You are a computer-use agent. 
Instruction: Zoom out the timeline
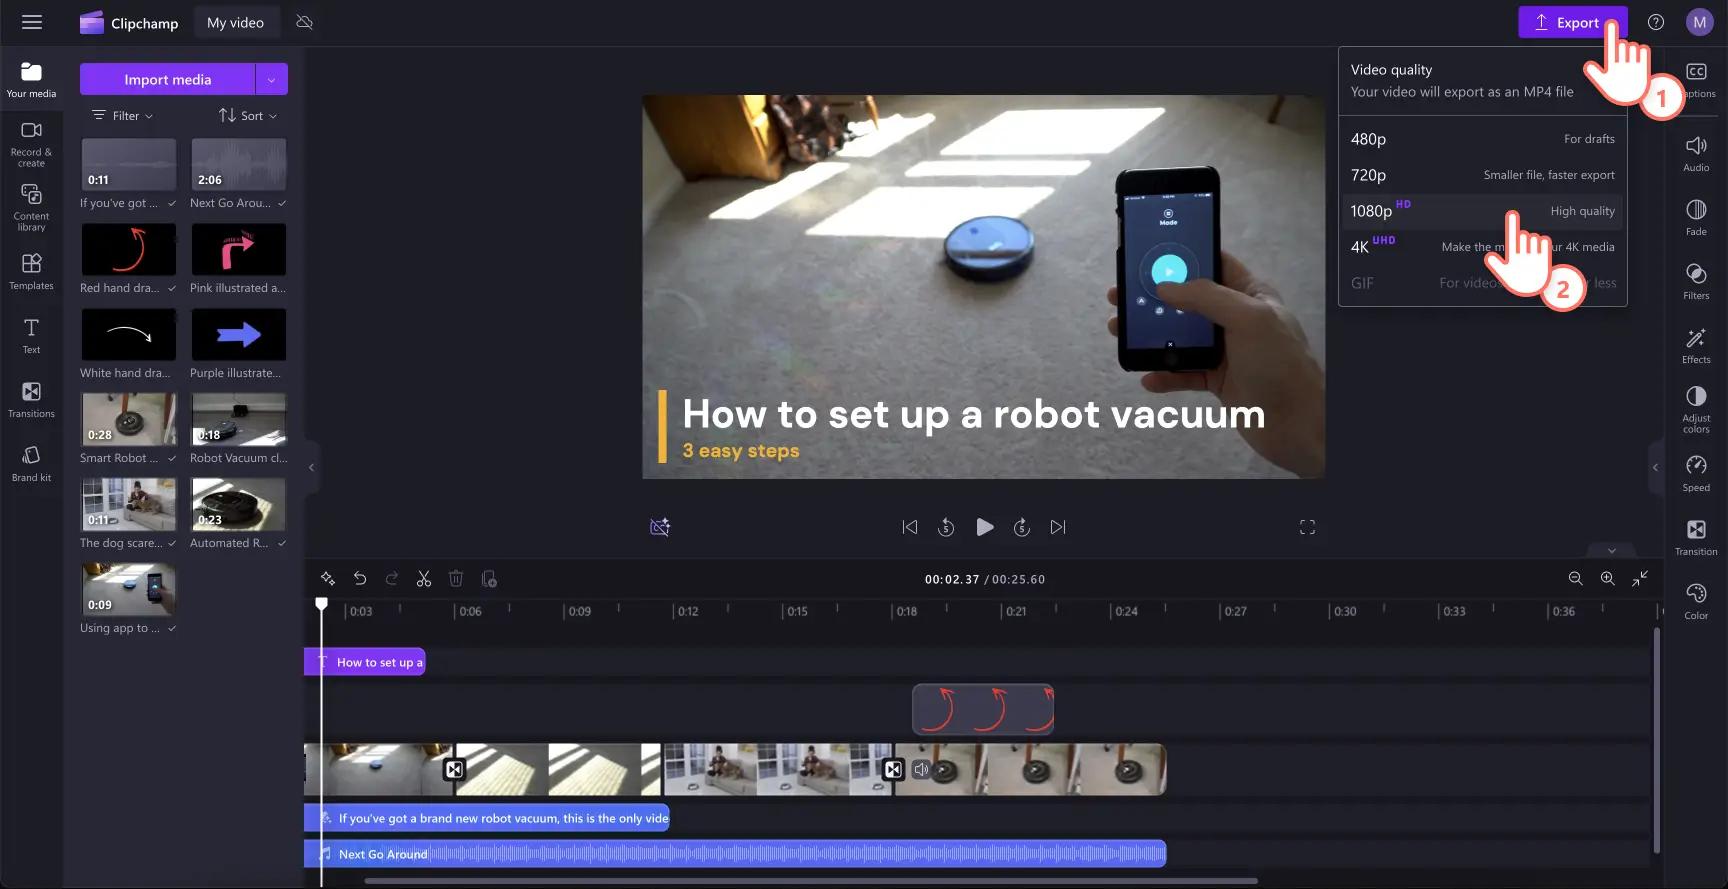1575,578
